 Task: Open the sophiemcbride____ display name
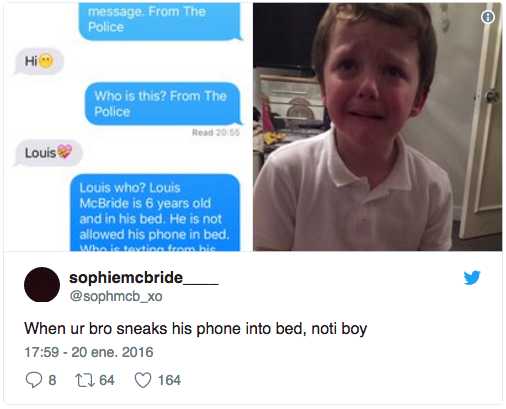coord(144,278)
